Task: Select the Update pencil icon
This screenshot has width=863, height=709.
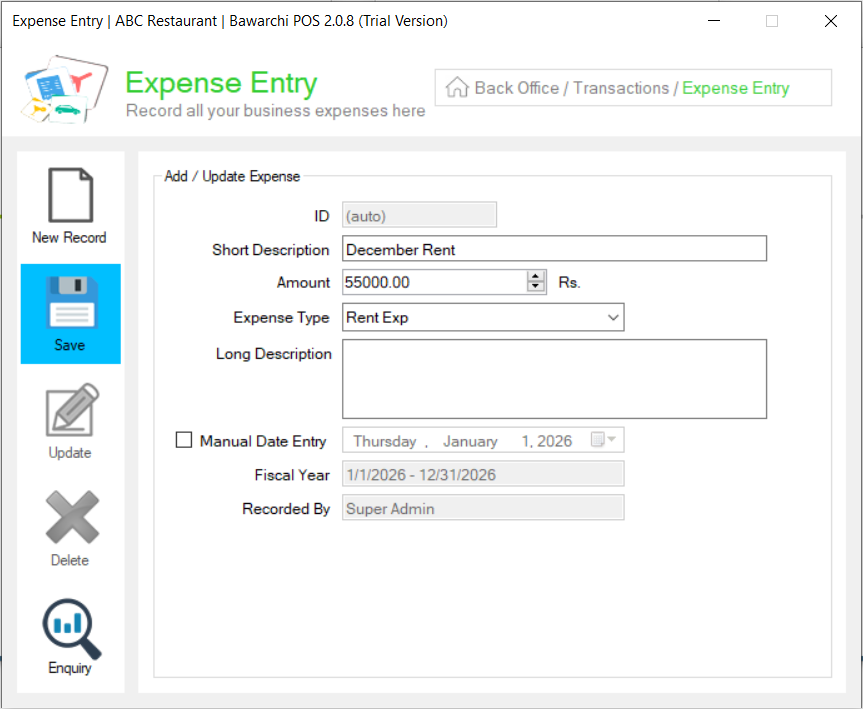Action: click(x=70, y=412)
